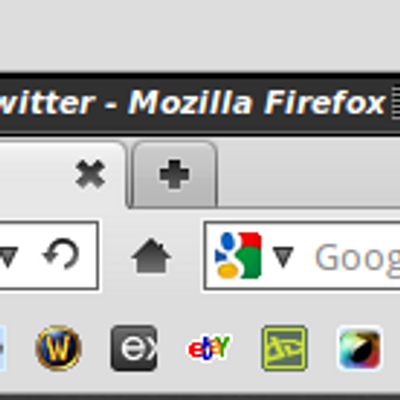Open a new tab with plus button
This screenshot has height=400, width=400.
(174, 174)
